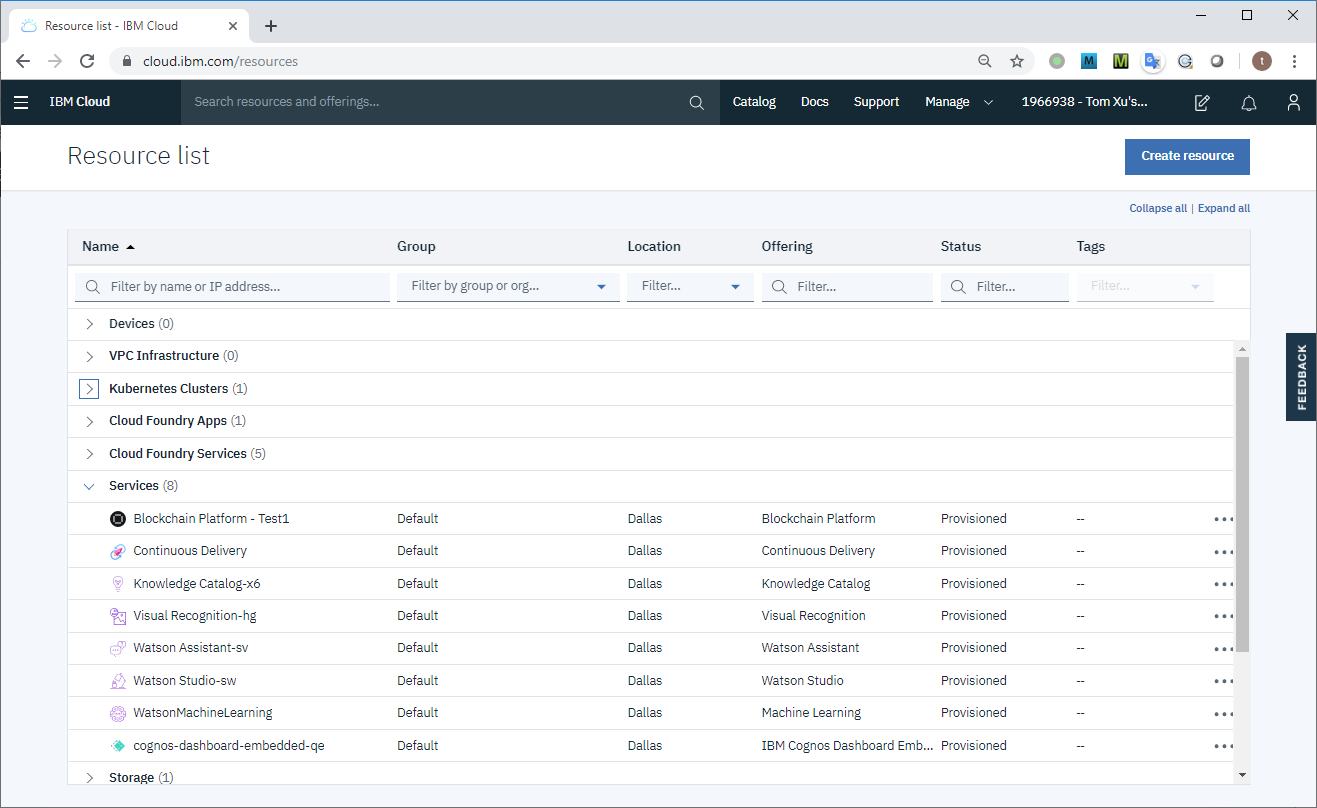Open actions menu for Blockchain Platform - Test1
This screenshot has width=1317, height=808.
[1223, 520]
